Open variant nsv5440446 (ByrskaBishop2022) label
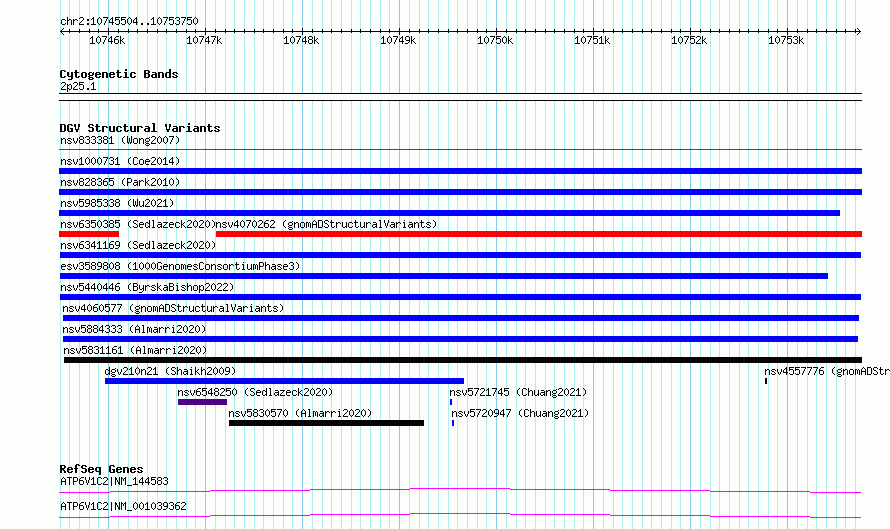This screenshot has width=890, height=529. (x=147, y=287)
